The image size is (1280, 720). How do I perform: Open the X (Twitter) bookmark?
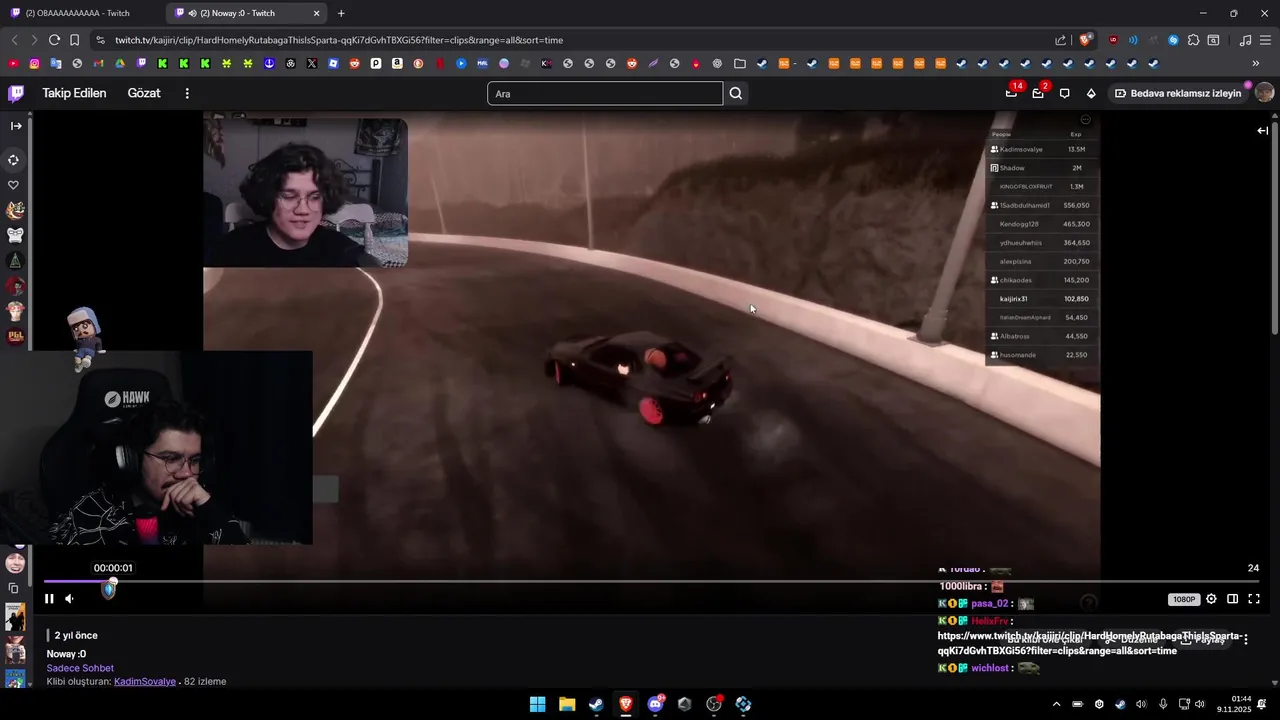312,63
